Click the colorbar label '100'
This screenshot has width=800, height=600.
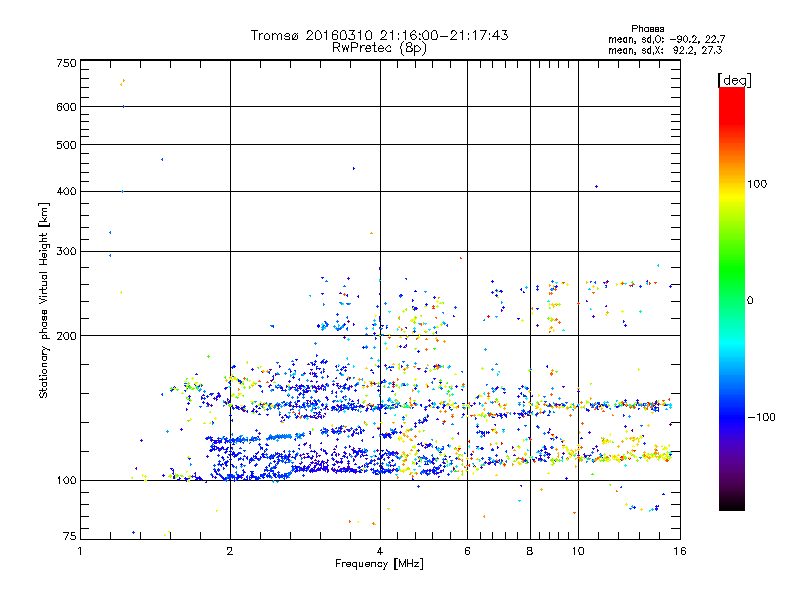point(757,184)
